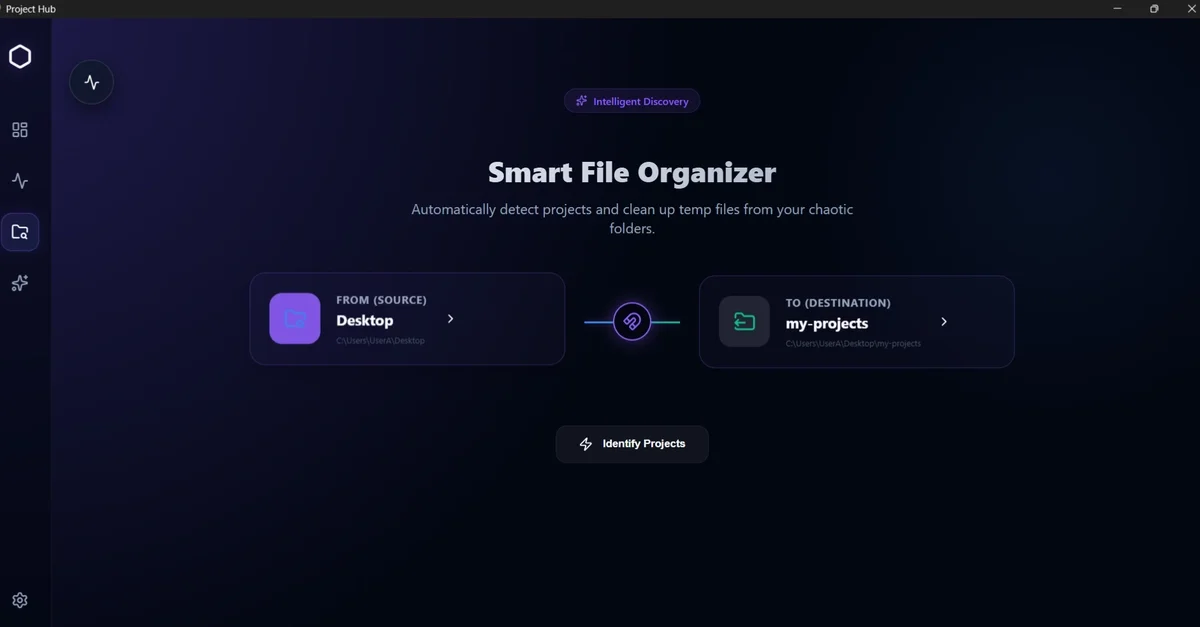Select the TO (DESTINATION) my-projects label

point(827,323)
